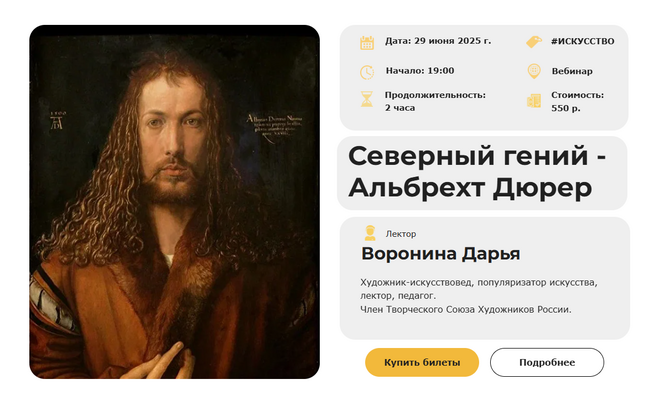
Task: Click the lecturer person icon
Action: (369, 233)
